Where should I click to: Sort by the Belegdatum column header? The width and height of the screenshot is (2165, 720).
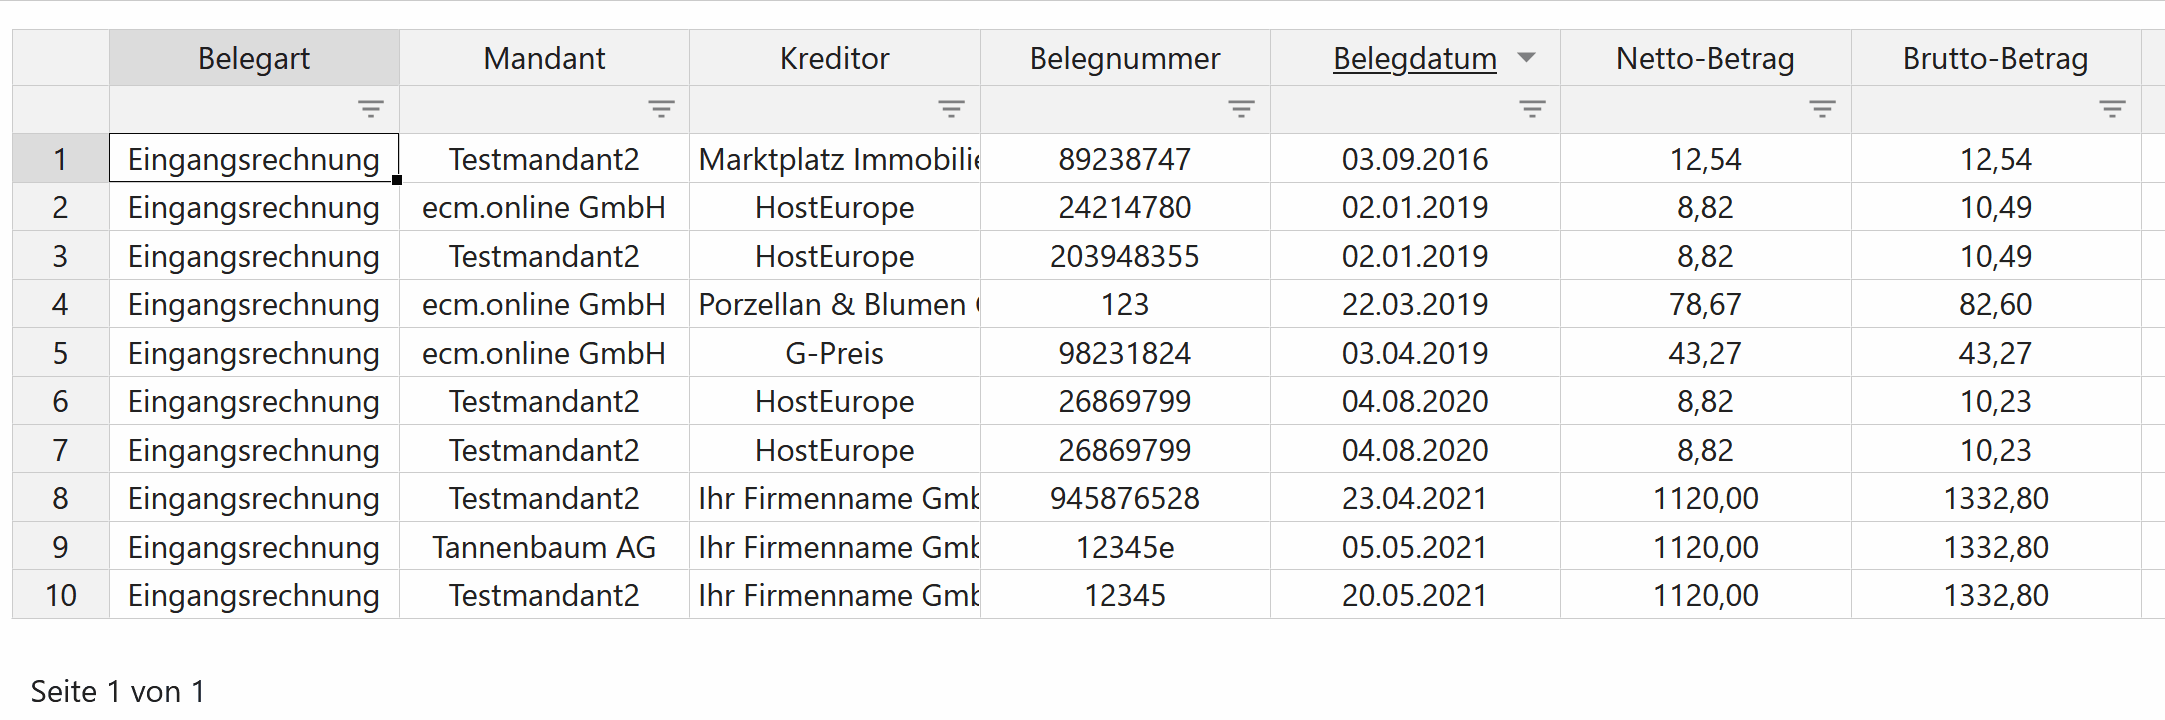point(1414,59)
